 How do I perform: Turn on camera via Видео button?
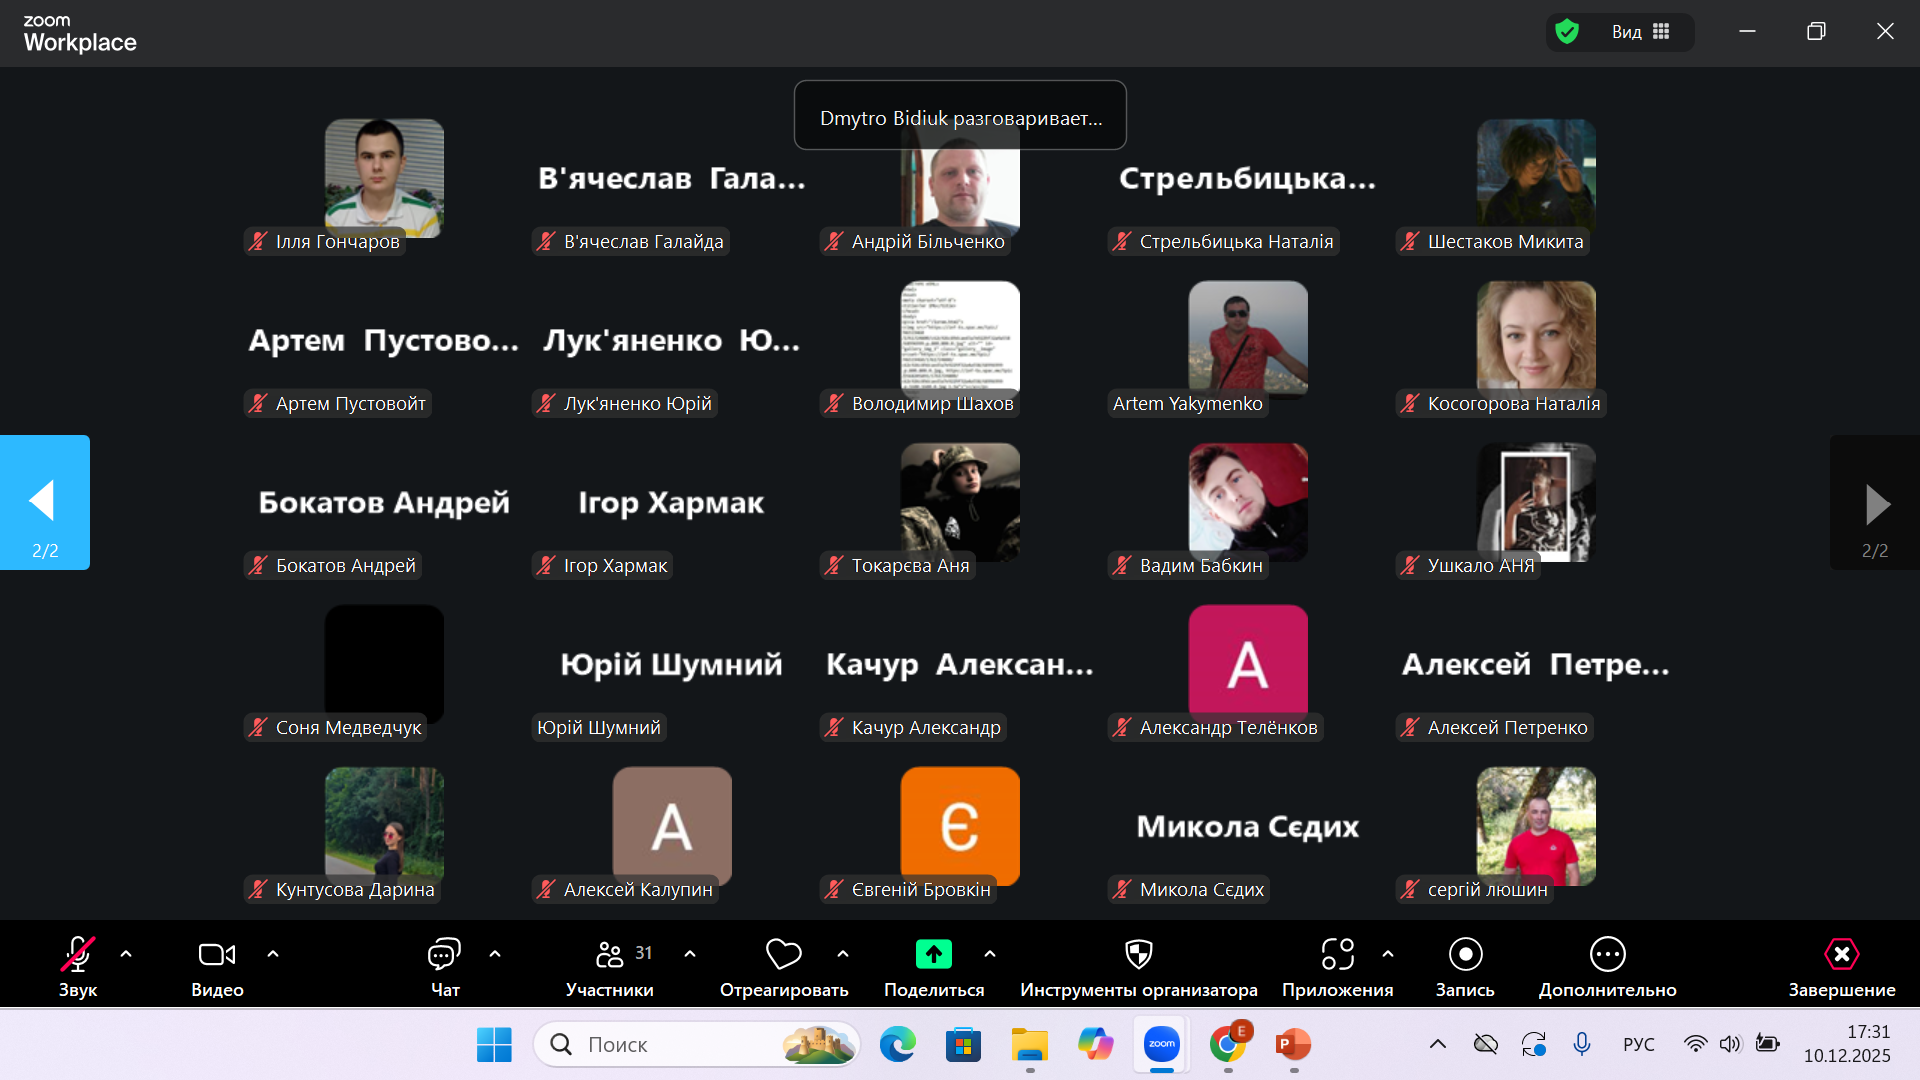(217, 955)
